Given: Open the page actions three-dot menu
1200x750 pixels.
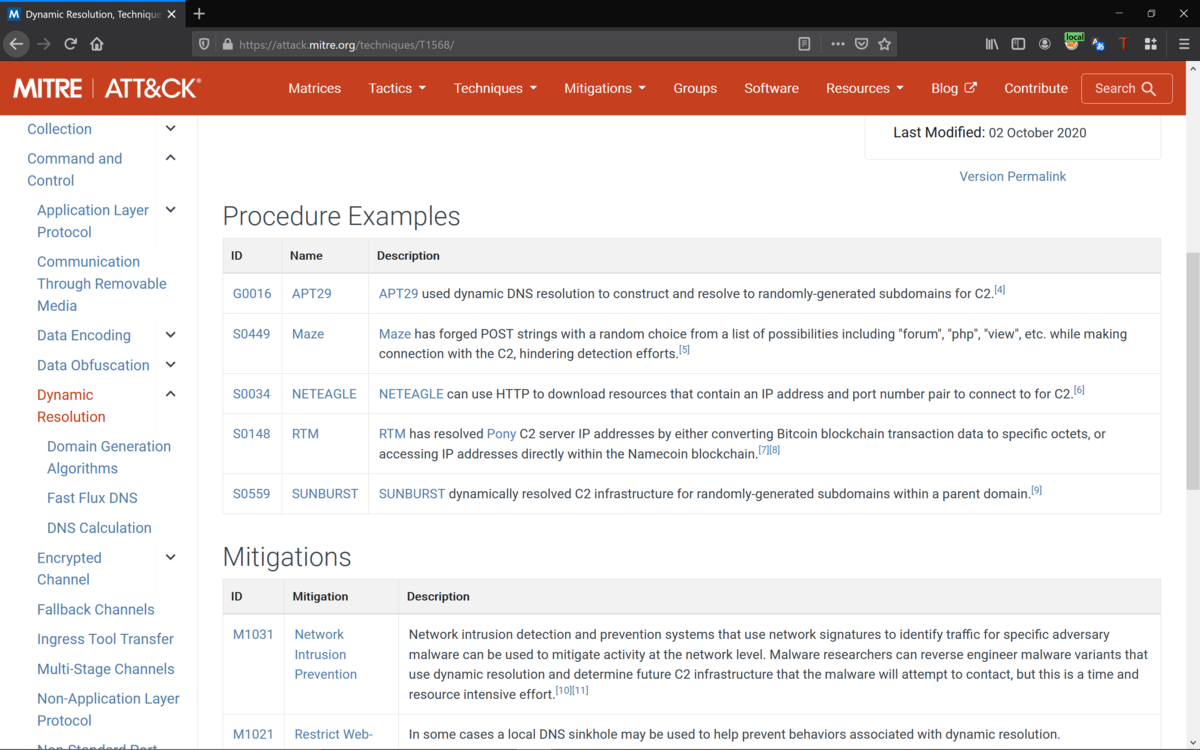Looking at the screenshot, I should pyautogui.click(x=838, y=44).
